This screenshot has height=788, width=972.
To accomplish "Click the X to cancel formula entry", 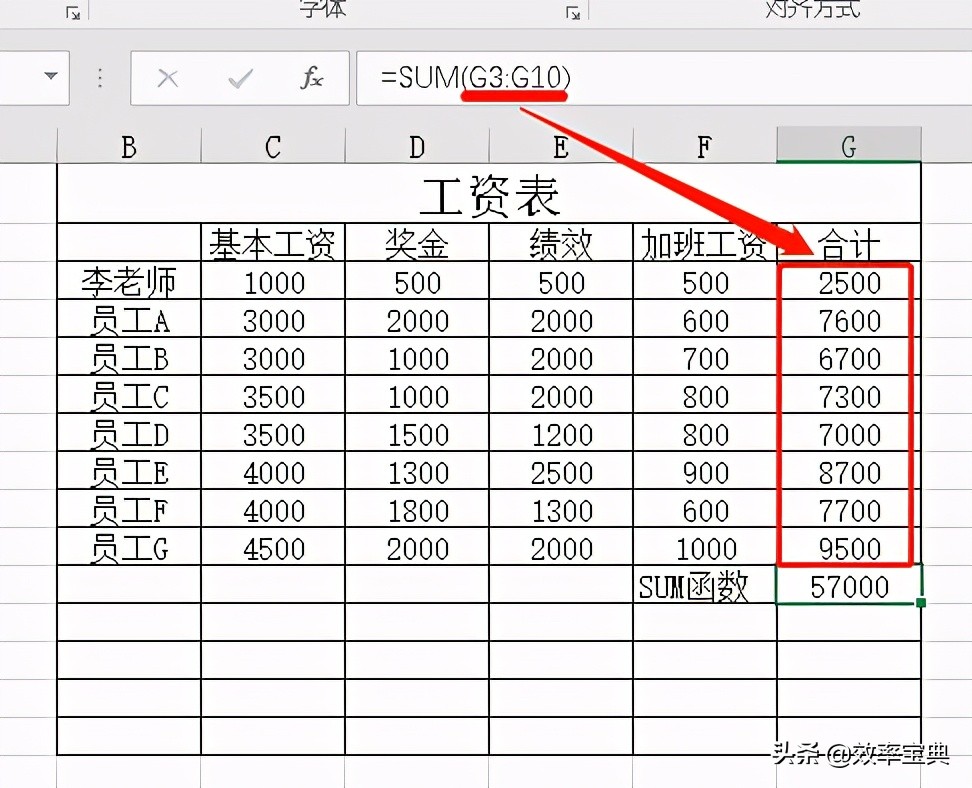I will [168, 78].
